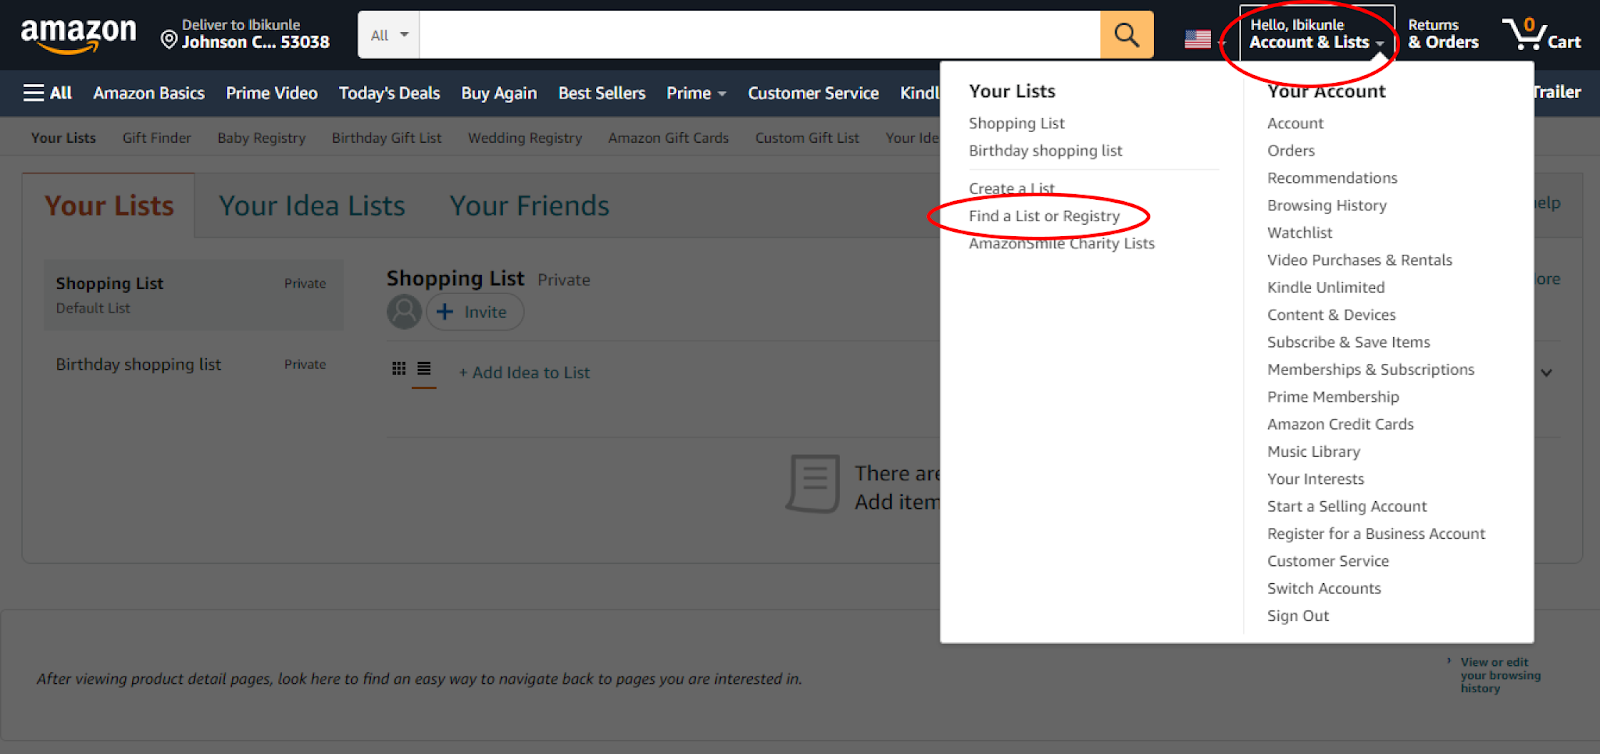Select Find a List or Registry

pyautogui.click(x=1044, y=216)
